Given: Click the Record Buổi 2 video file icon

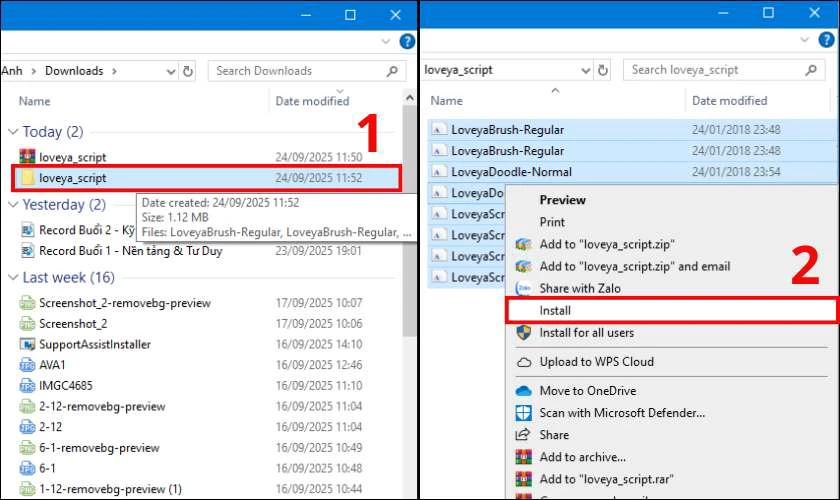Looking at the screenshot, I should coord(27,230).
